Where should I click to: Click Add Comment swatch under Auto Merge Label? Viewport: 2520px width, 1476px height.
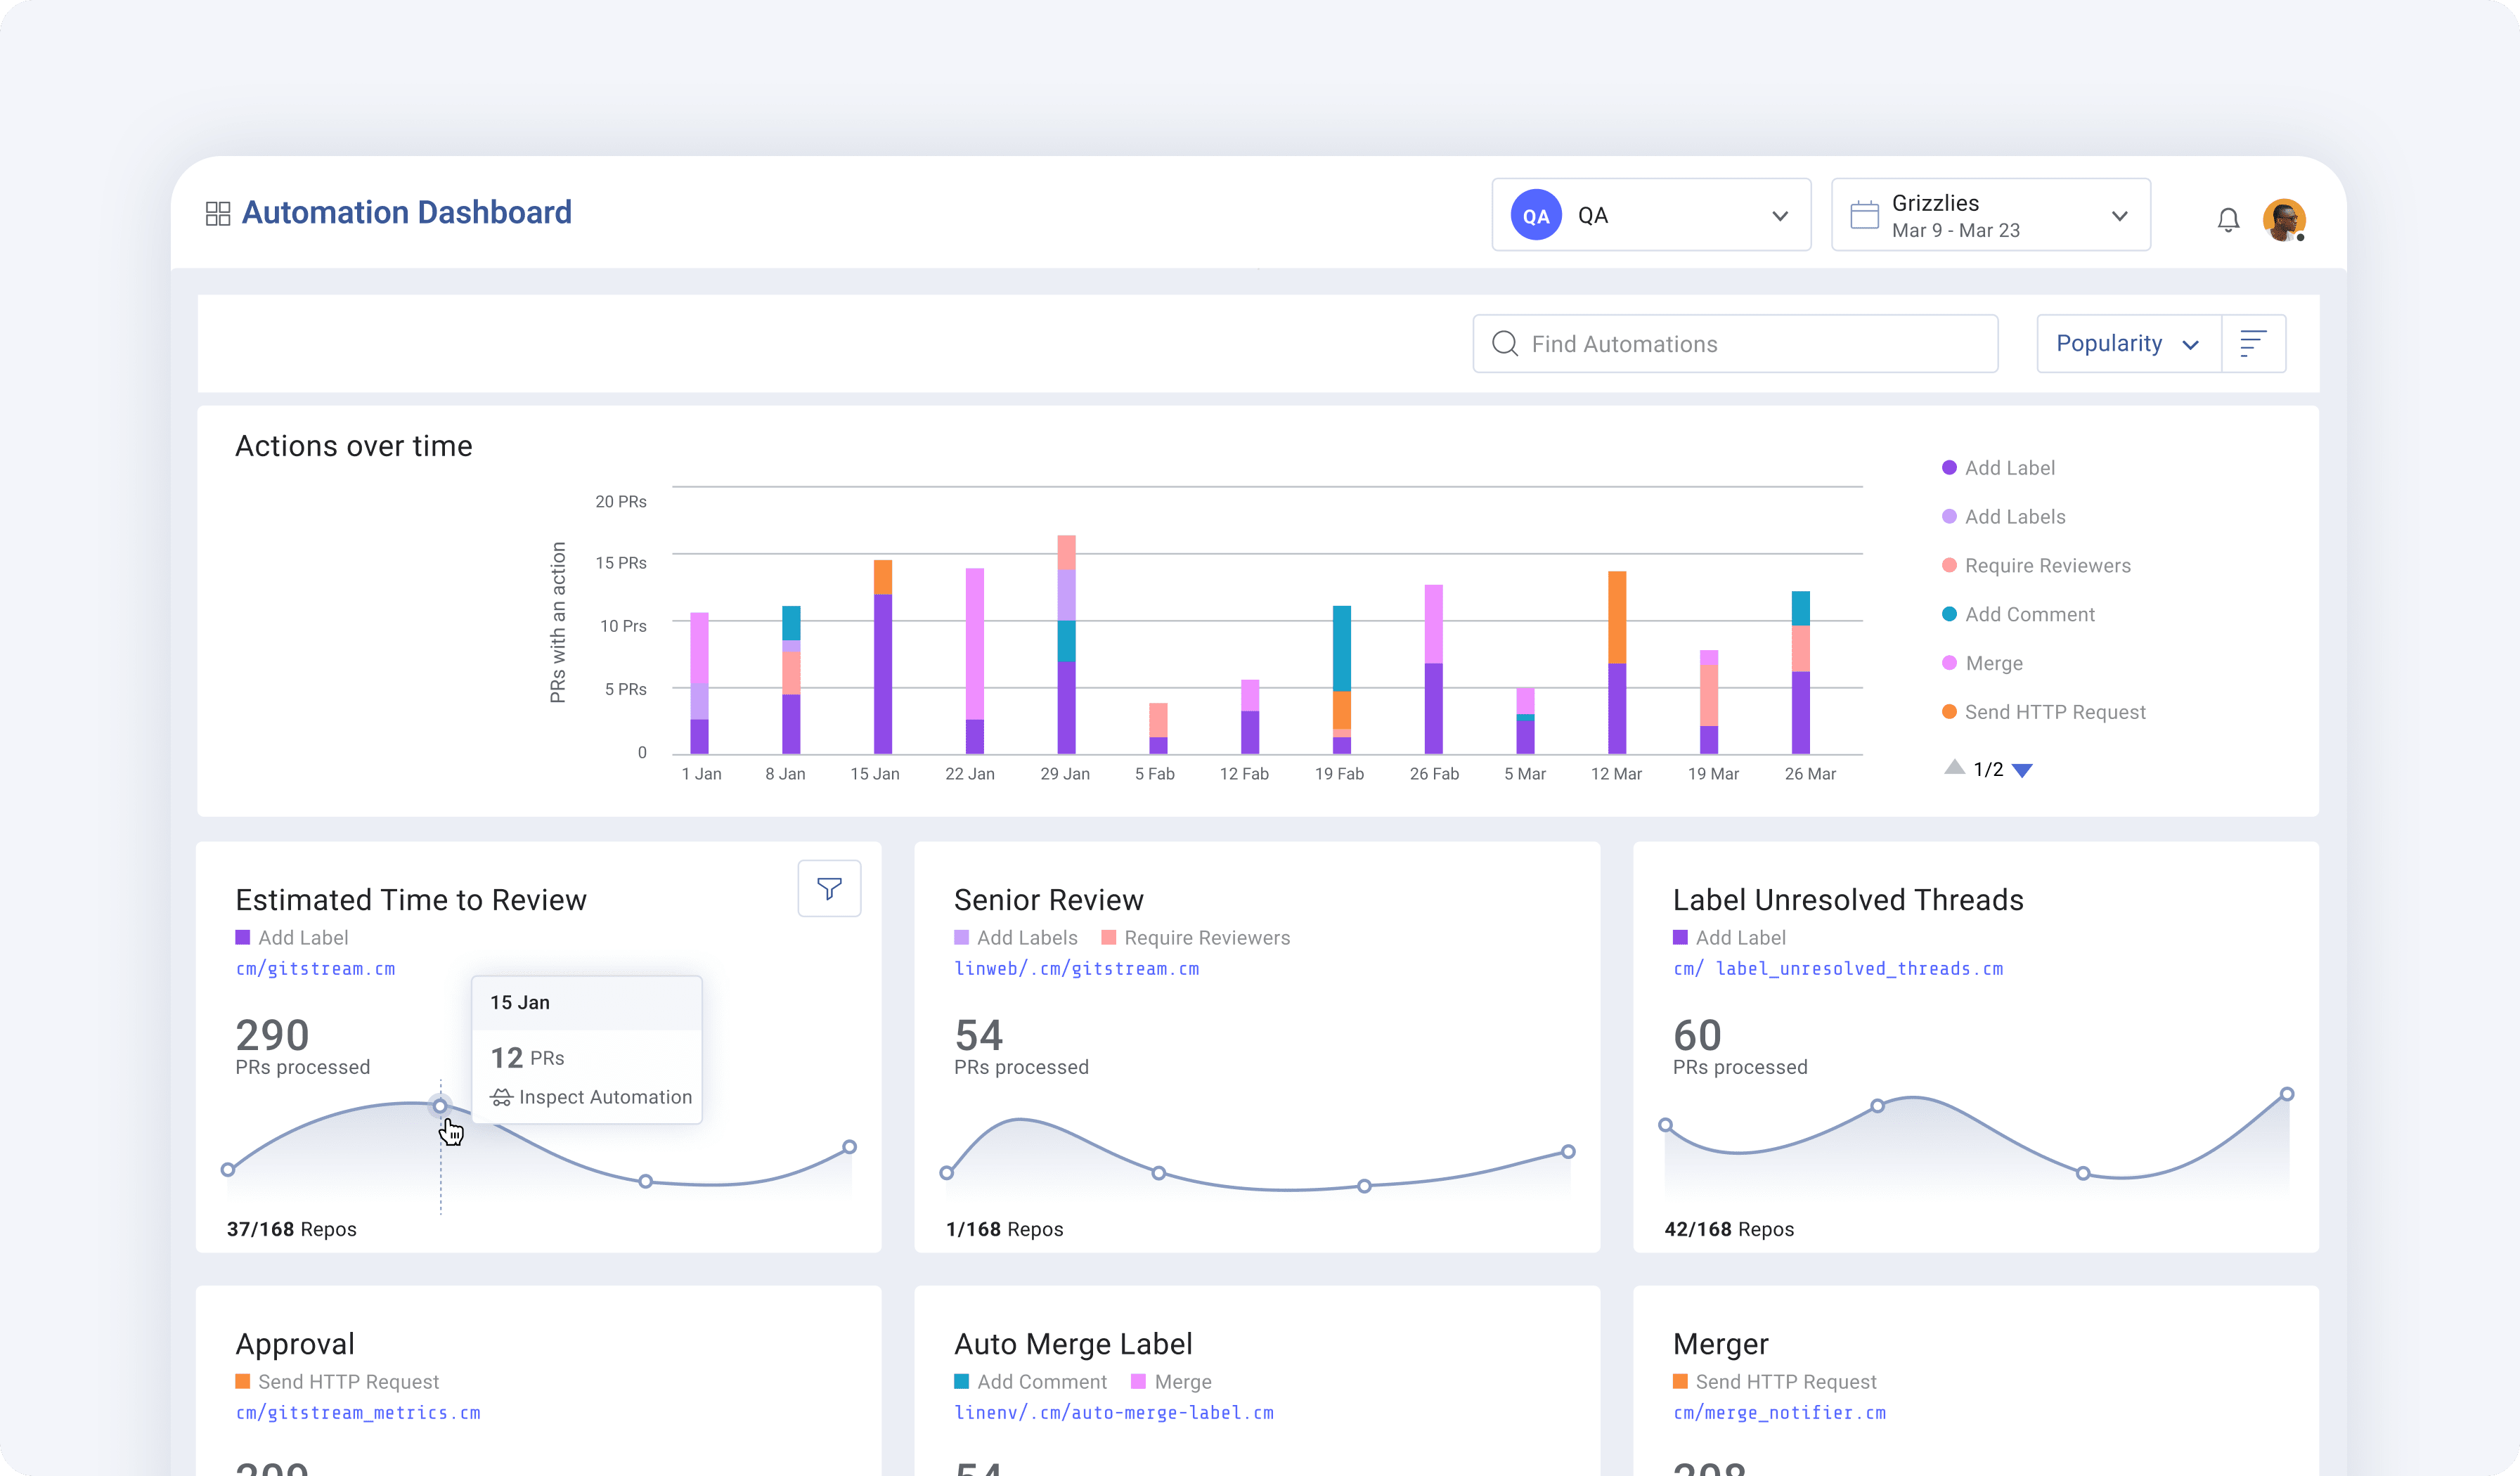pos(961,1381)
